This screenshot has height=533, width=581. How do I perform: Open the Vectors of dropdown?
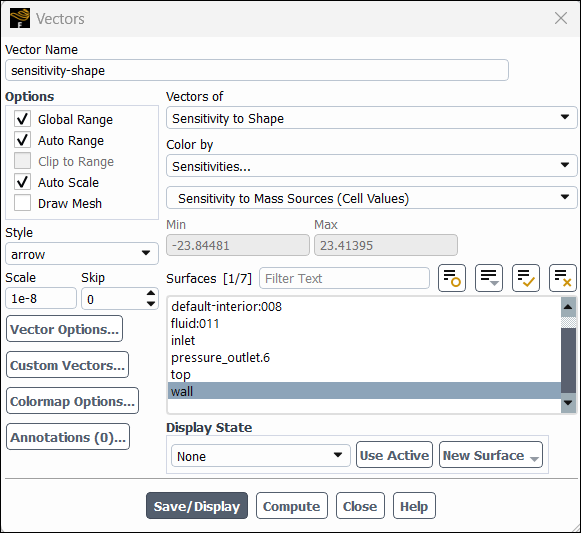click(372, 118)
